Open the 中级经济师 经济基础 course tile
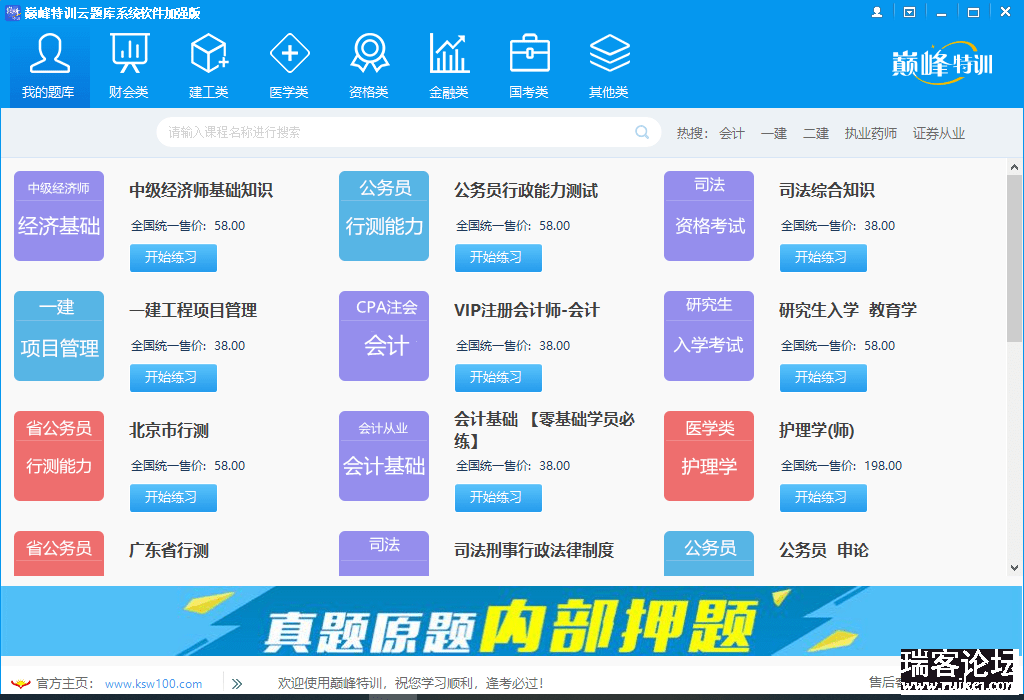Viewport: 1024px width, 700px height. (59, 216)
